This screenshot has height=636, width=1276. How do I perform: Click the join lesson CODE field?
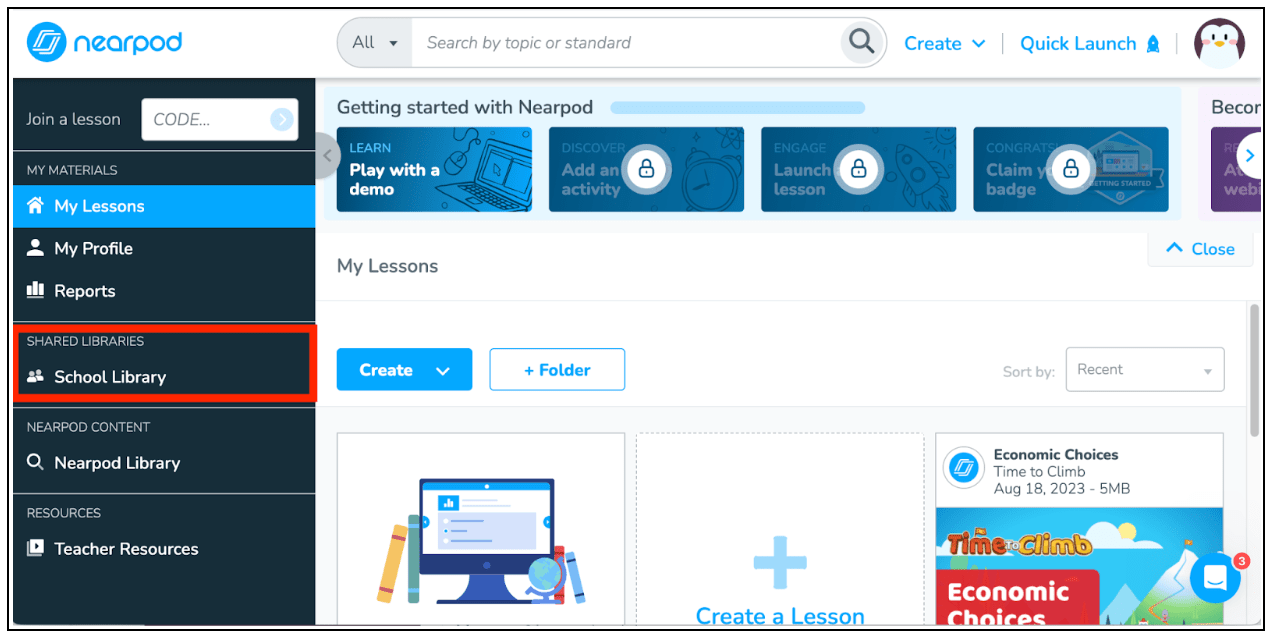pos(219,119)
